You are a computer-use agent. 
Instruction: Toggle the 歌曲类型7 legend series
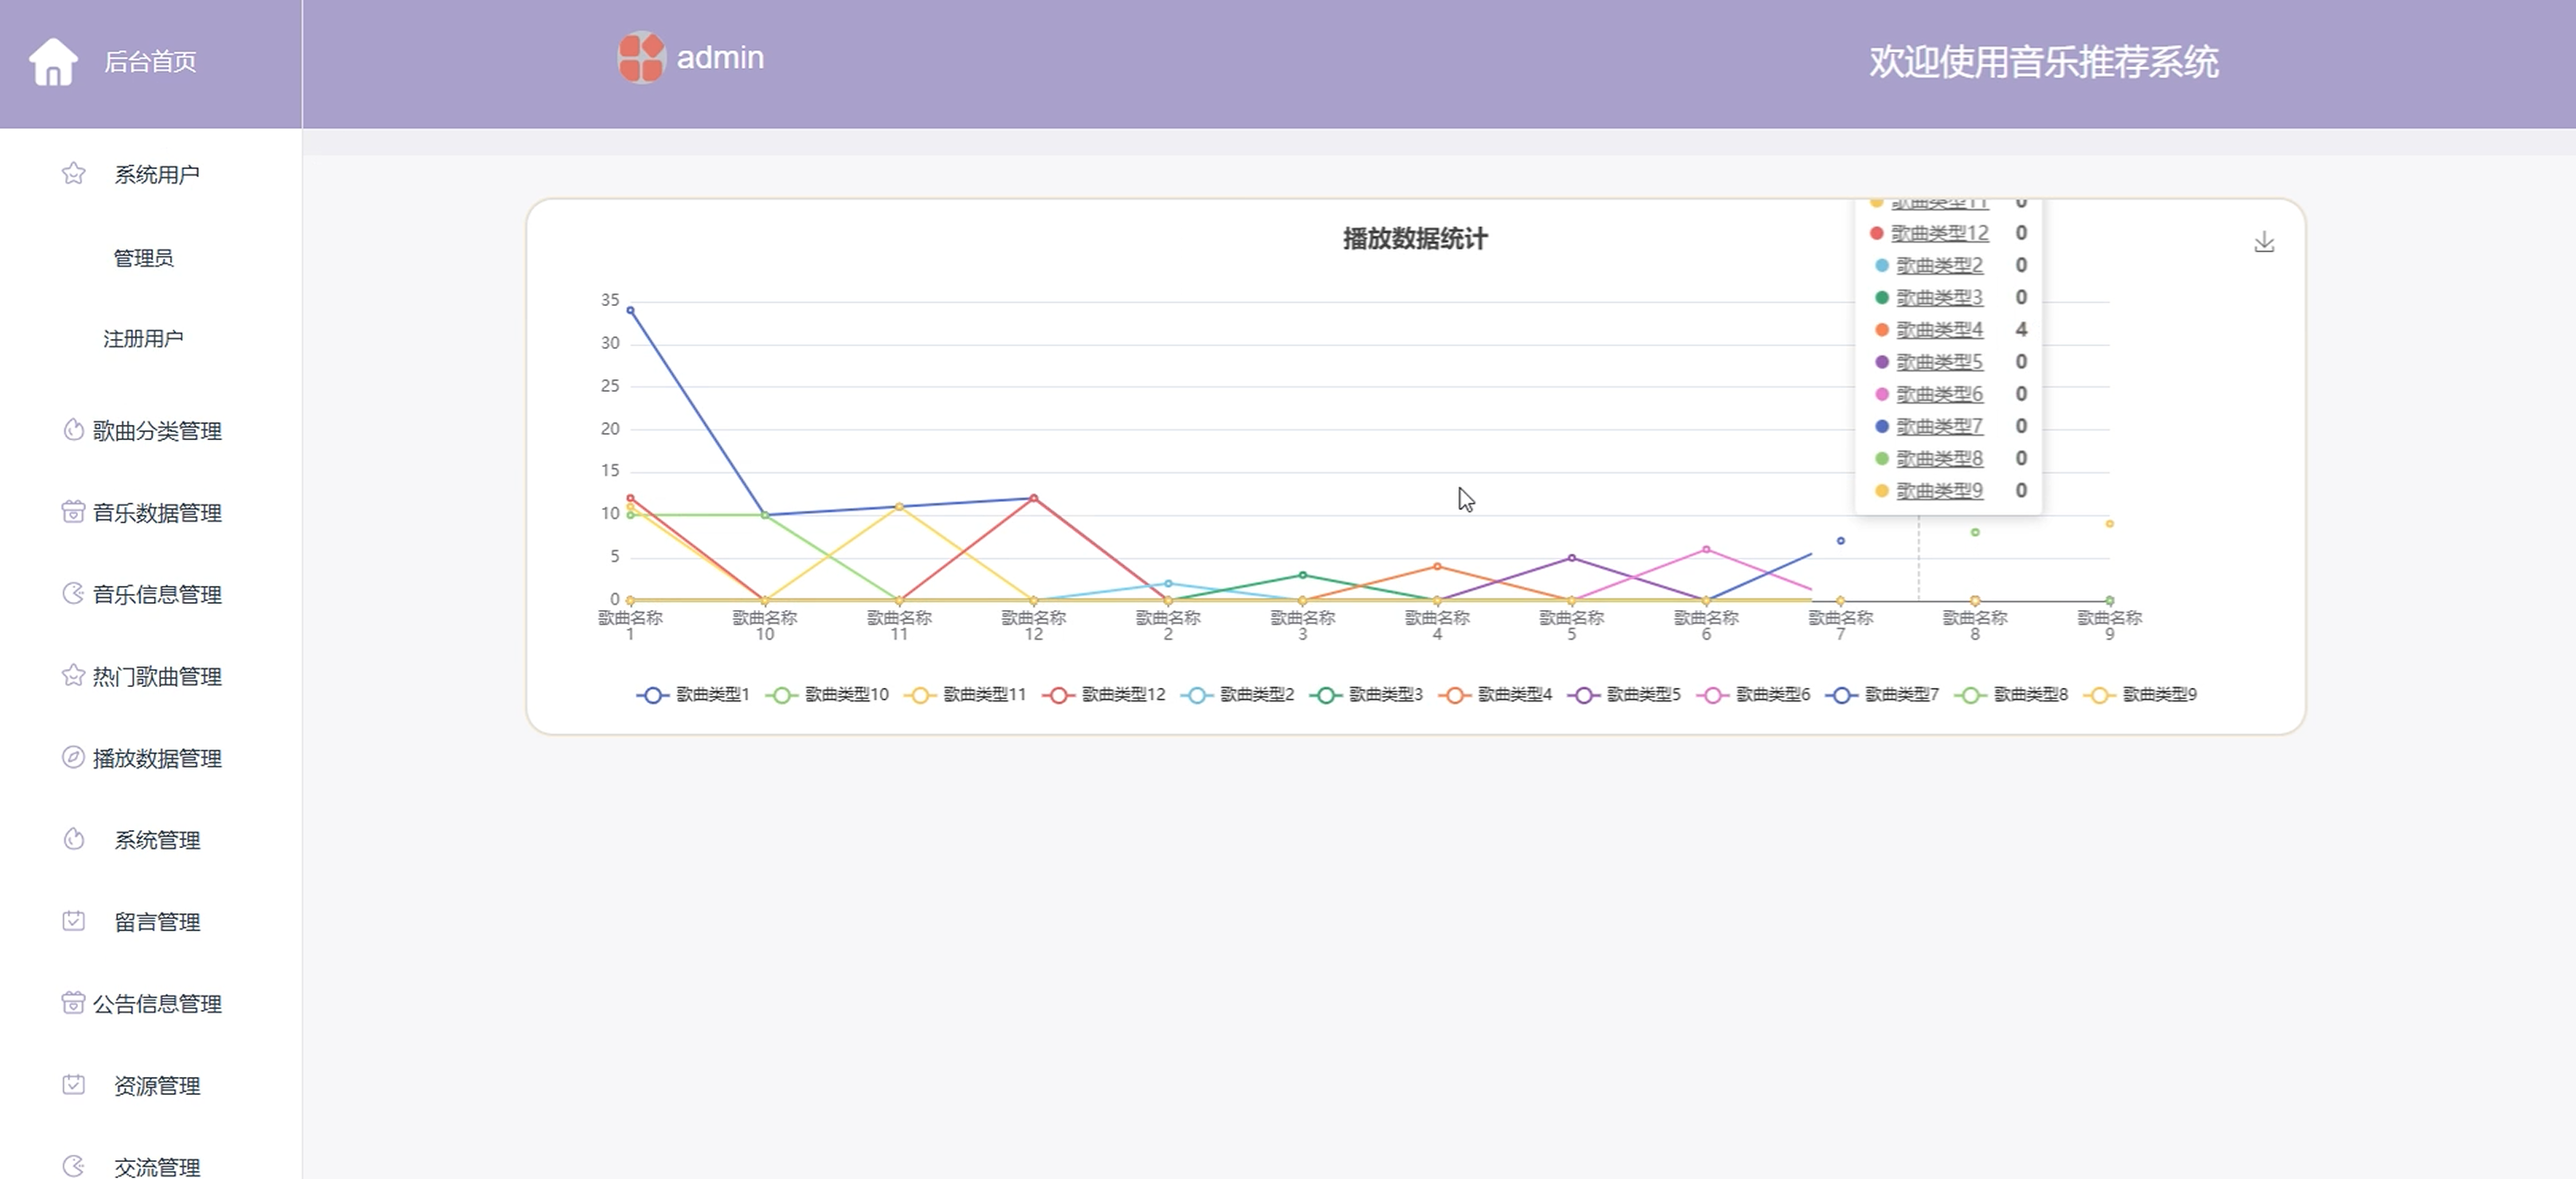click(x=1882, y=695)
